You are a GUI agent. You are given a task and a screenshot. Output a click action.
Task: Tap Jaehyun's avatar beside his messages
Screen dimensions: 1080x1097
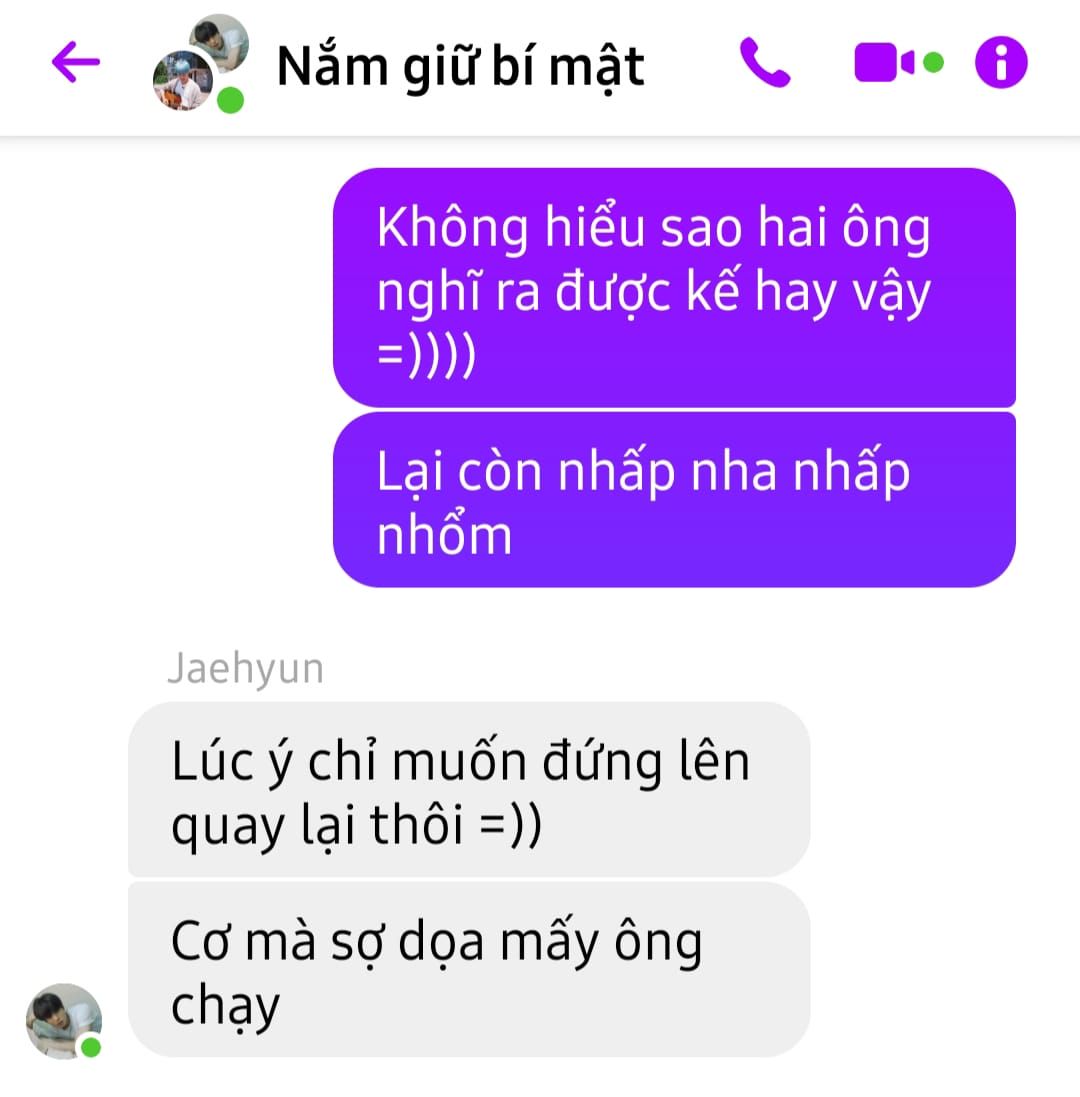(64, 1021)
